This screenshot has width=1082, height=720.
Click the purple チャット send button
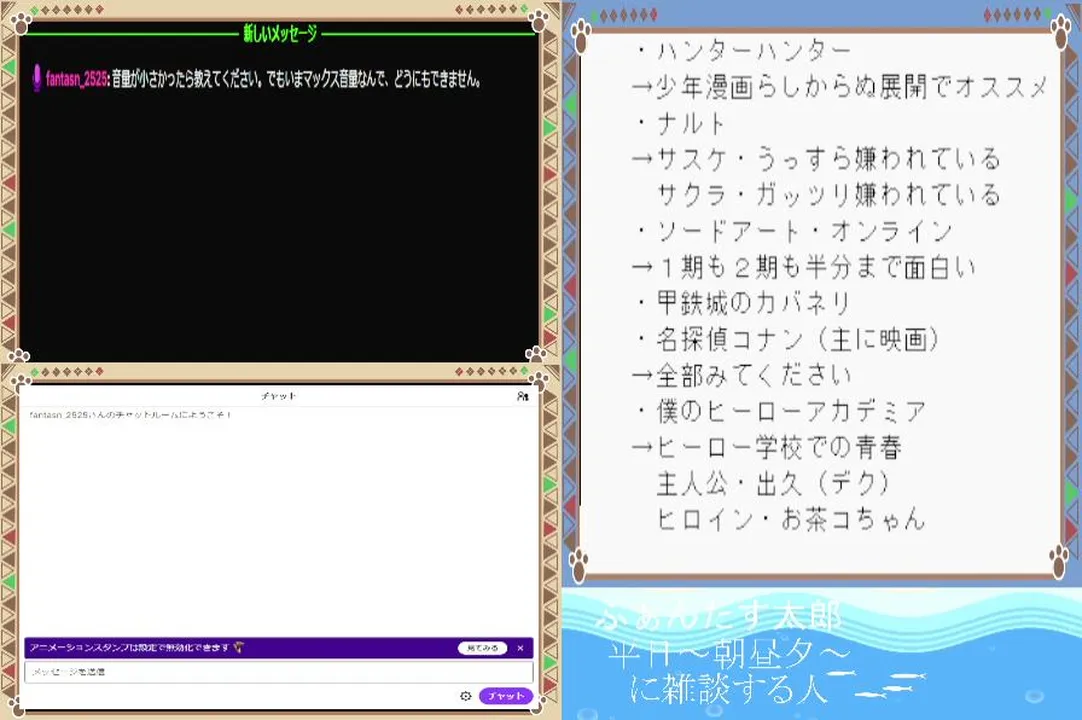506,696
